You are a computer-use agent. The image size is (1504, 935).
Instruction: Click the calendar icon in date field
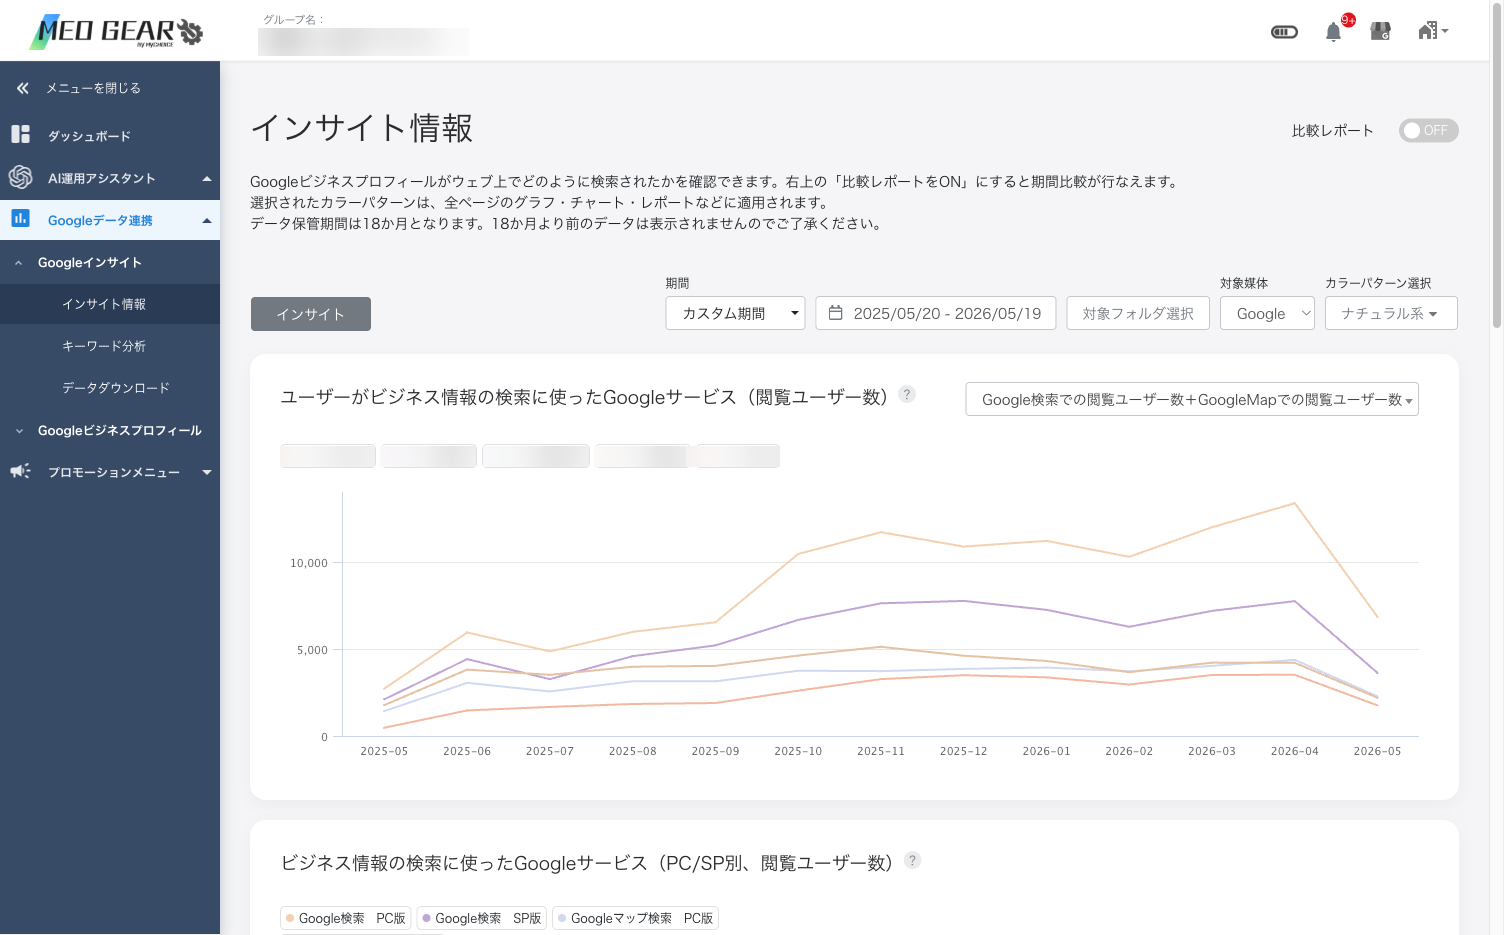[836, 313]
